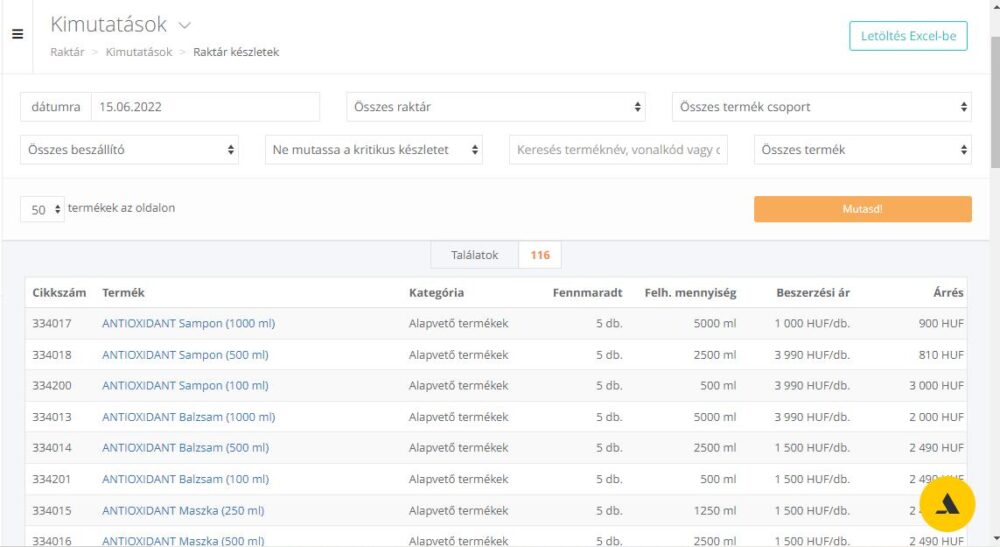Click the dátumra label

pos(55,107)
